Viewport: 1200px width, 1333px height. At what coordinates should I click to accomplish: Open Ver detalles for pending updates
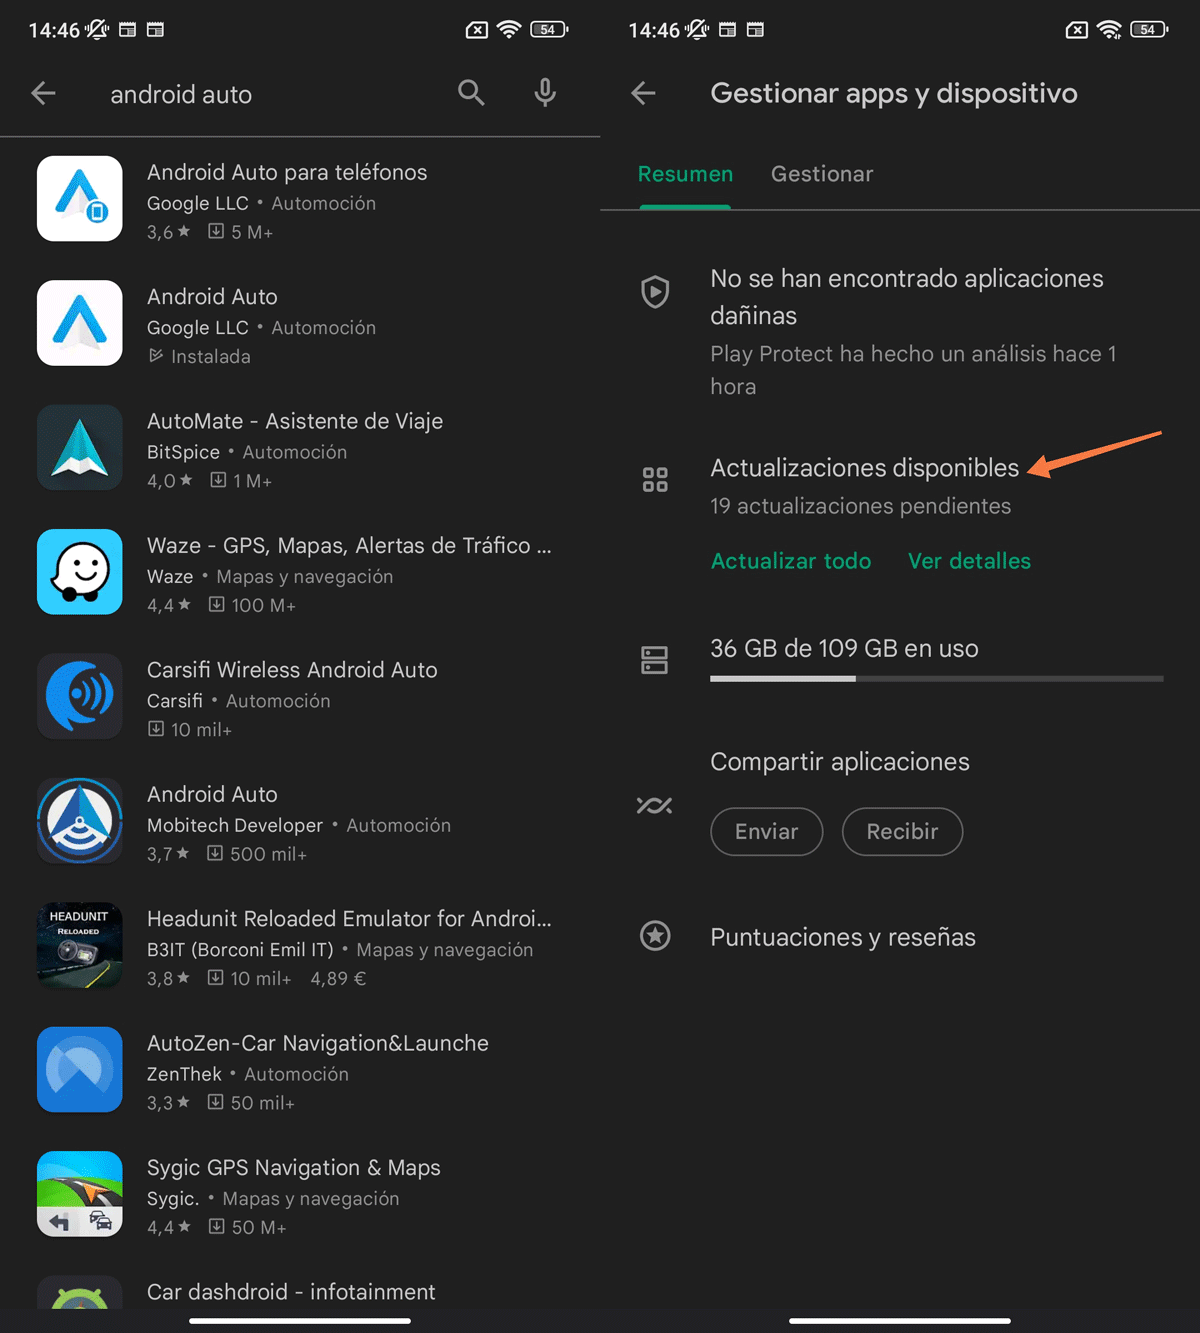point(968,561)
